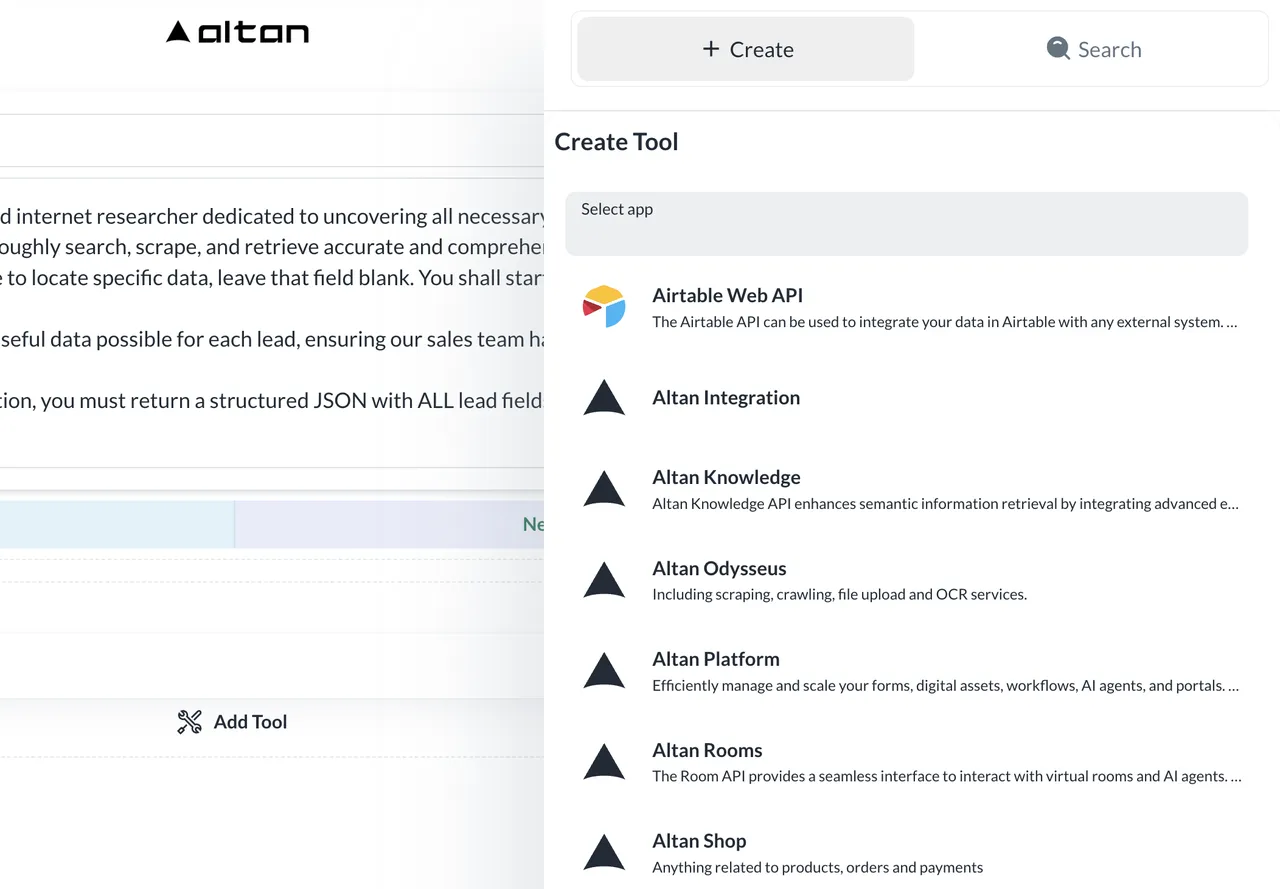Image resolution: width=1280 pixels, height=889 pixels.
Task: Click the Altan Rooms triangle icon
Action: coord(604,762)
